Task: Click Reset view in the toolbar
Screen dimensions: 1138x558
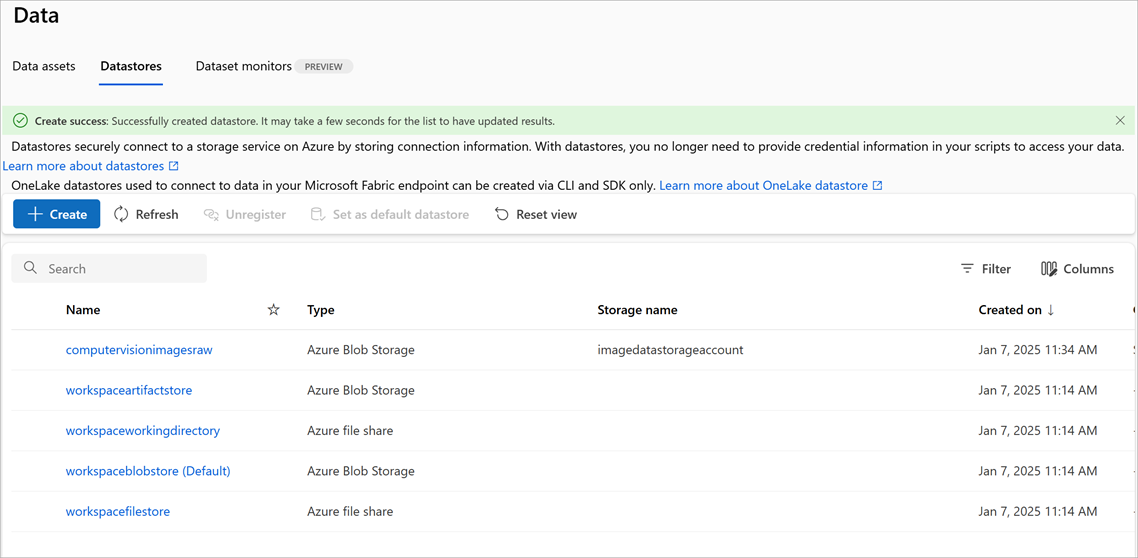Action: [x=536, y=214]
